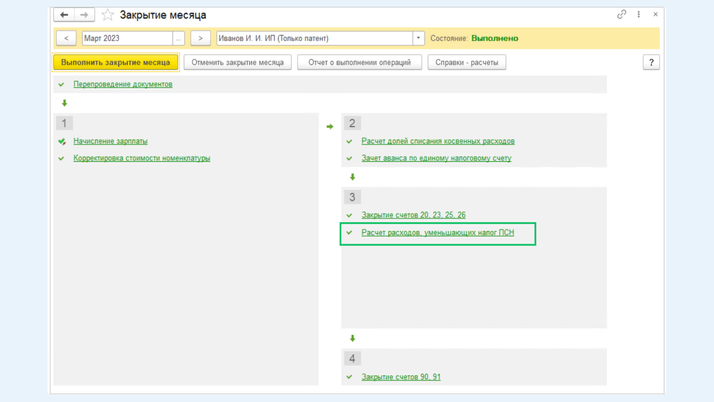Open Расчет расходов, уменьшающих налог ПСН

point(437,232)
